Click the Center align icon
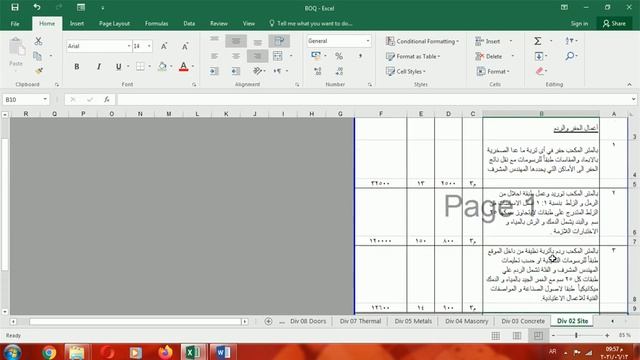Image resolution: width=640 pixels, height=360 pixels. 236,56
